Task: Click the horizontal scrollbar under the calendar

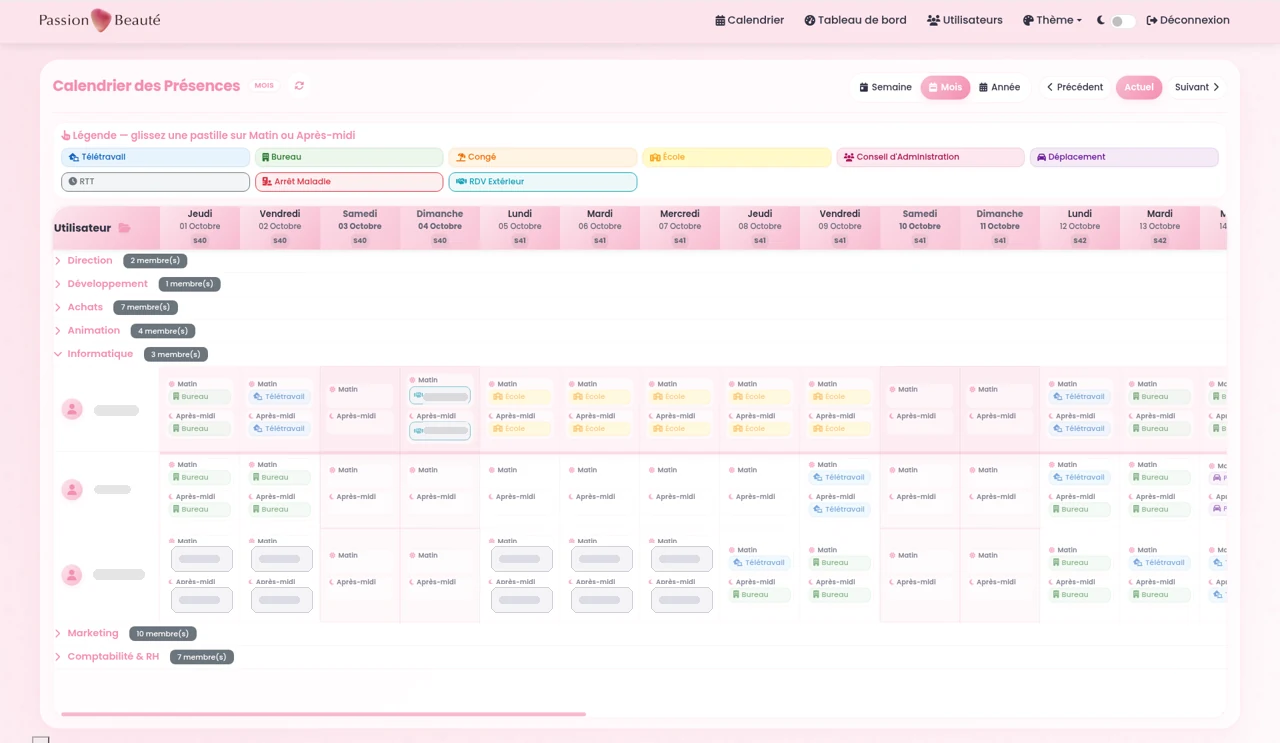Action: (323, 714)
